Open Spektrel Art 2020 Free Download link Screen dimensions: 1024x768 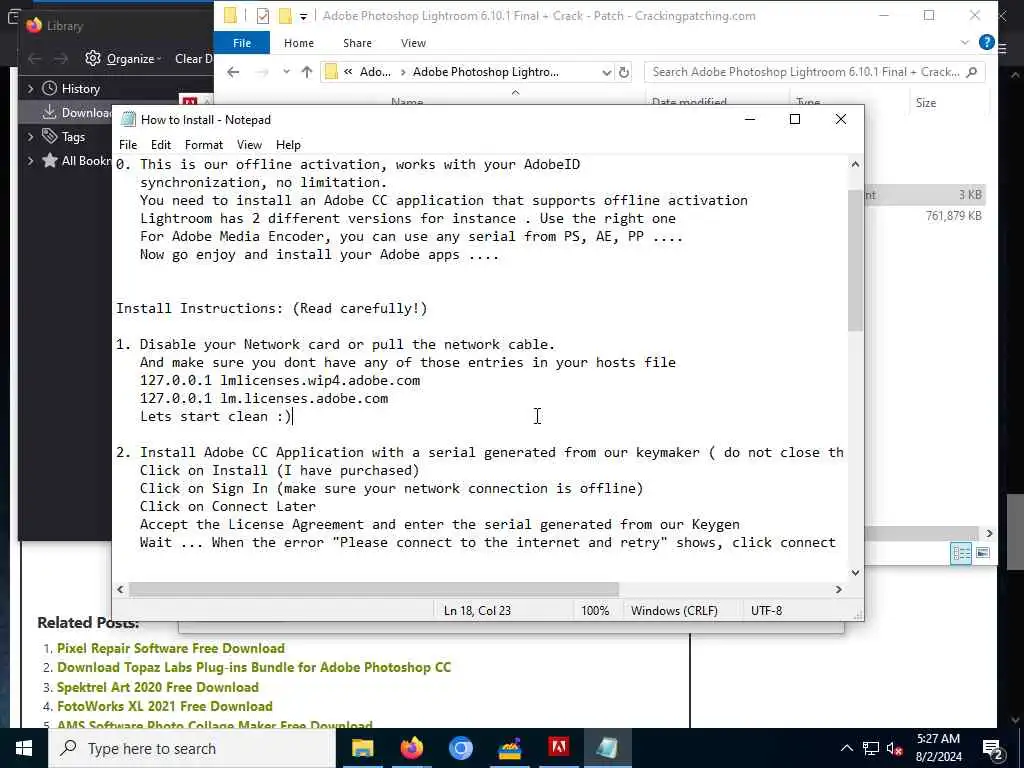[x=157, y=687]
